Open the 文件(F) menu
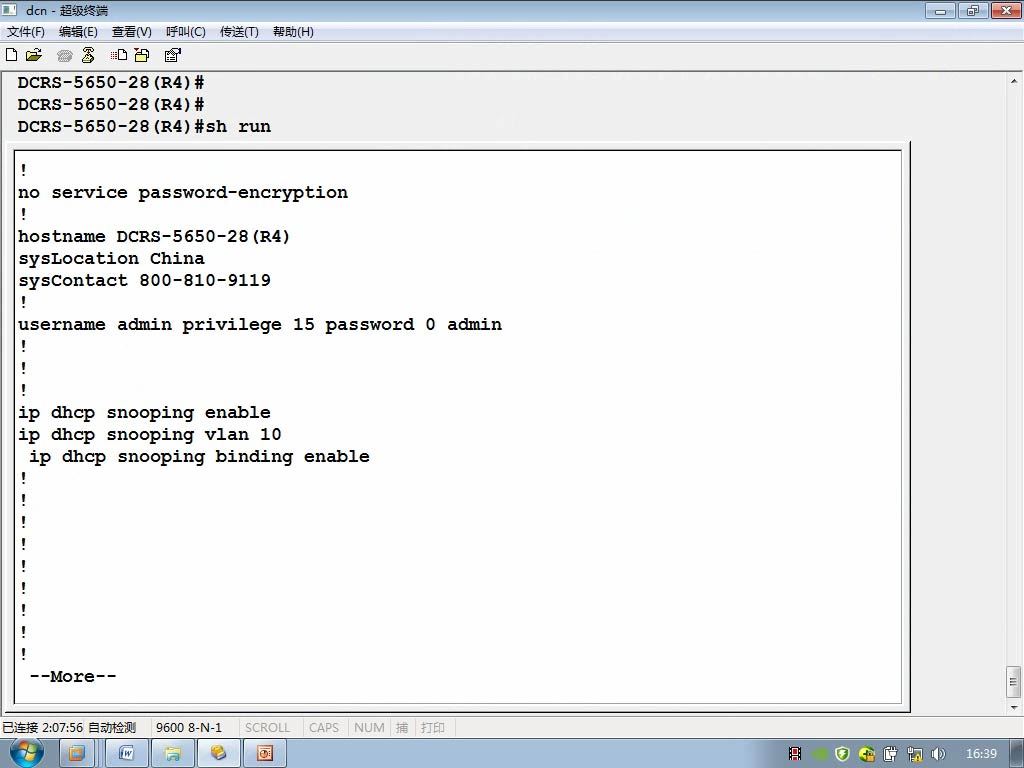The width and height of the screenshot is (1024, 768). click(26, 31)
